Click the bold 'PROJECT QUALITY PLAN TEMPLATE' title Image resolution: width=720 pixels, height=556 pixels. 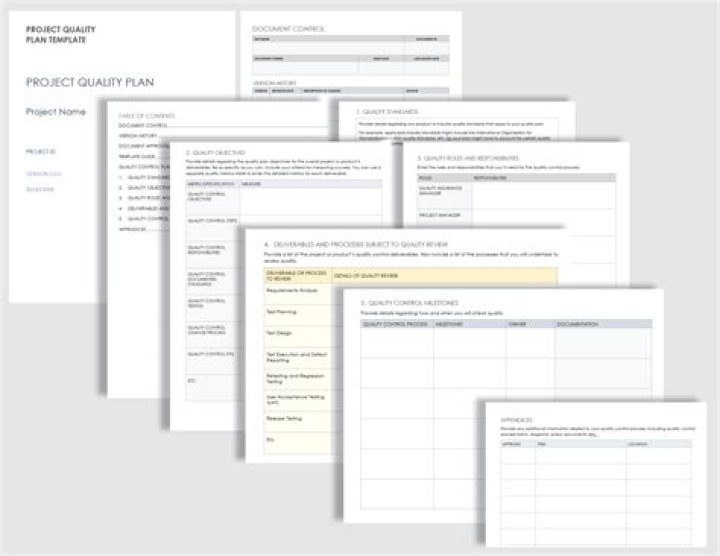click(61, 34)
